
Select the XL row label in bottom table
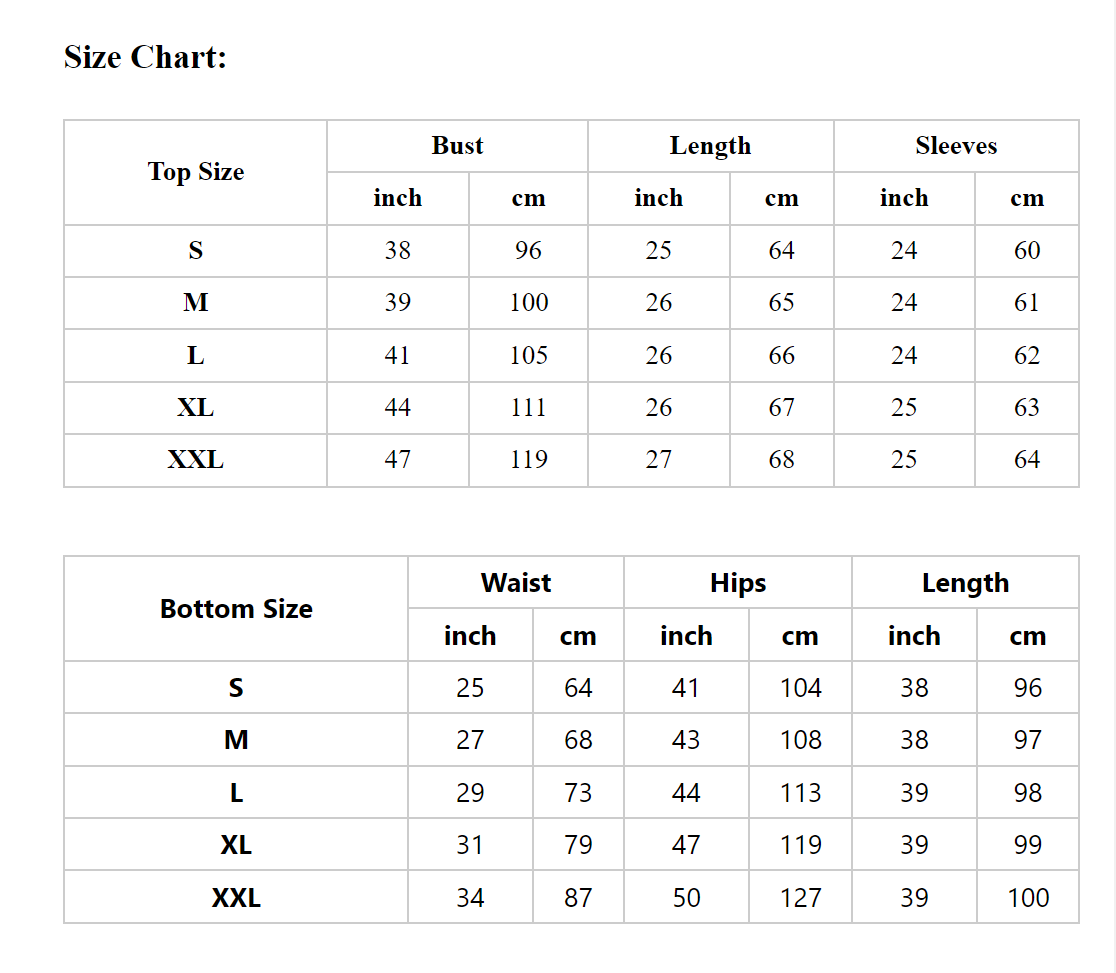tap(236, 845)
